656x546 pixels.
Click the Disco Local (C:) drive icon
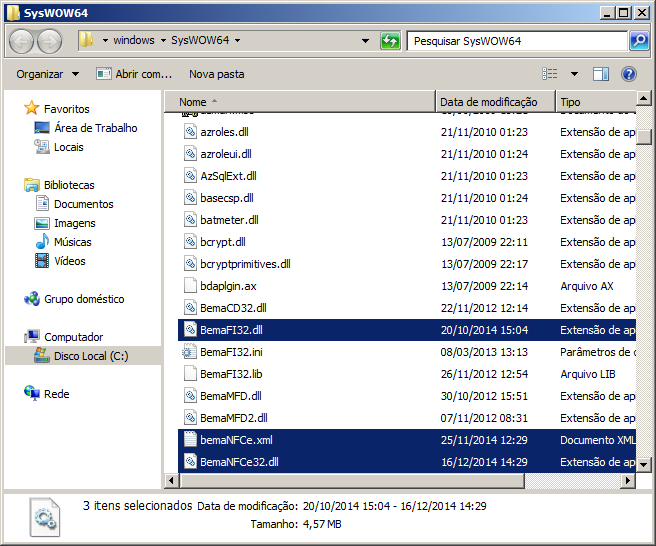tap(42, 356)
